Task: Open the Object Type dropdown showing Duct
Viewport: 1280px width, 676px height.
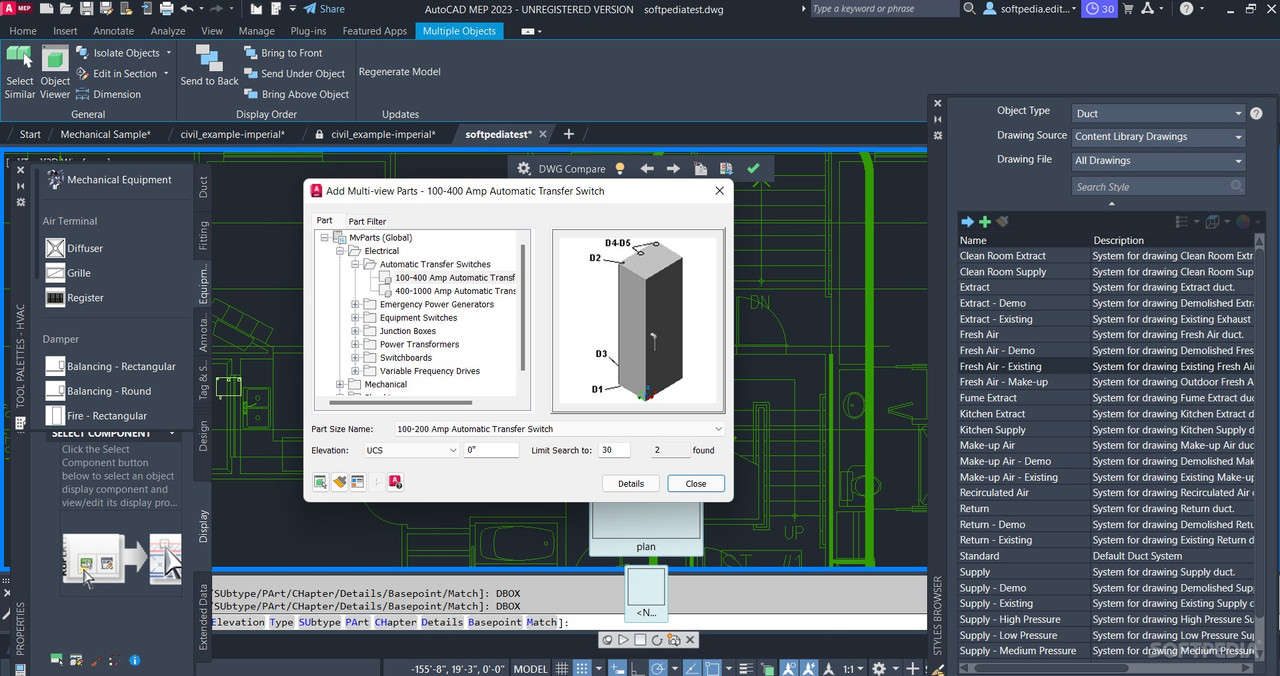Action: [x=1158, y=114]
